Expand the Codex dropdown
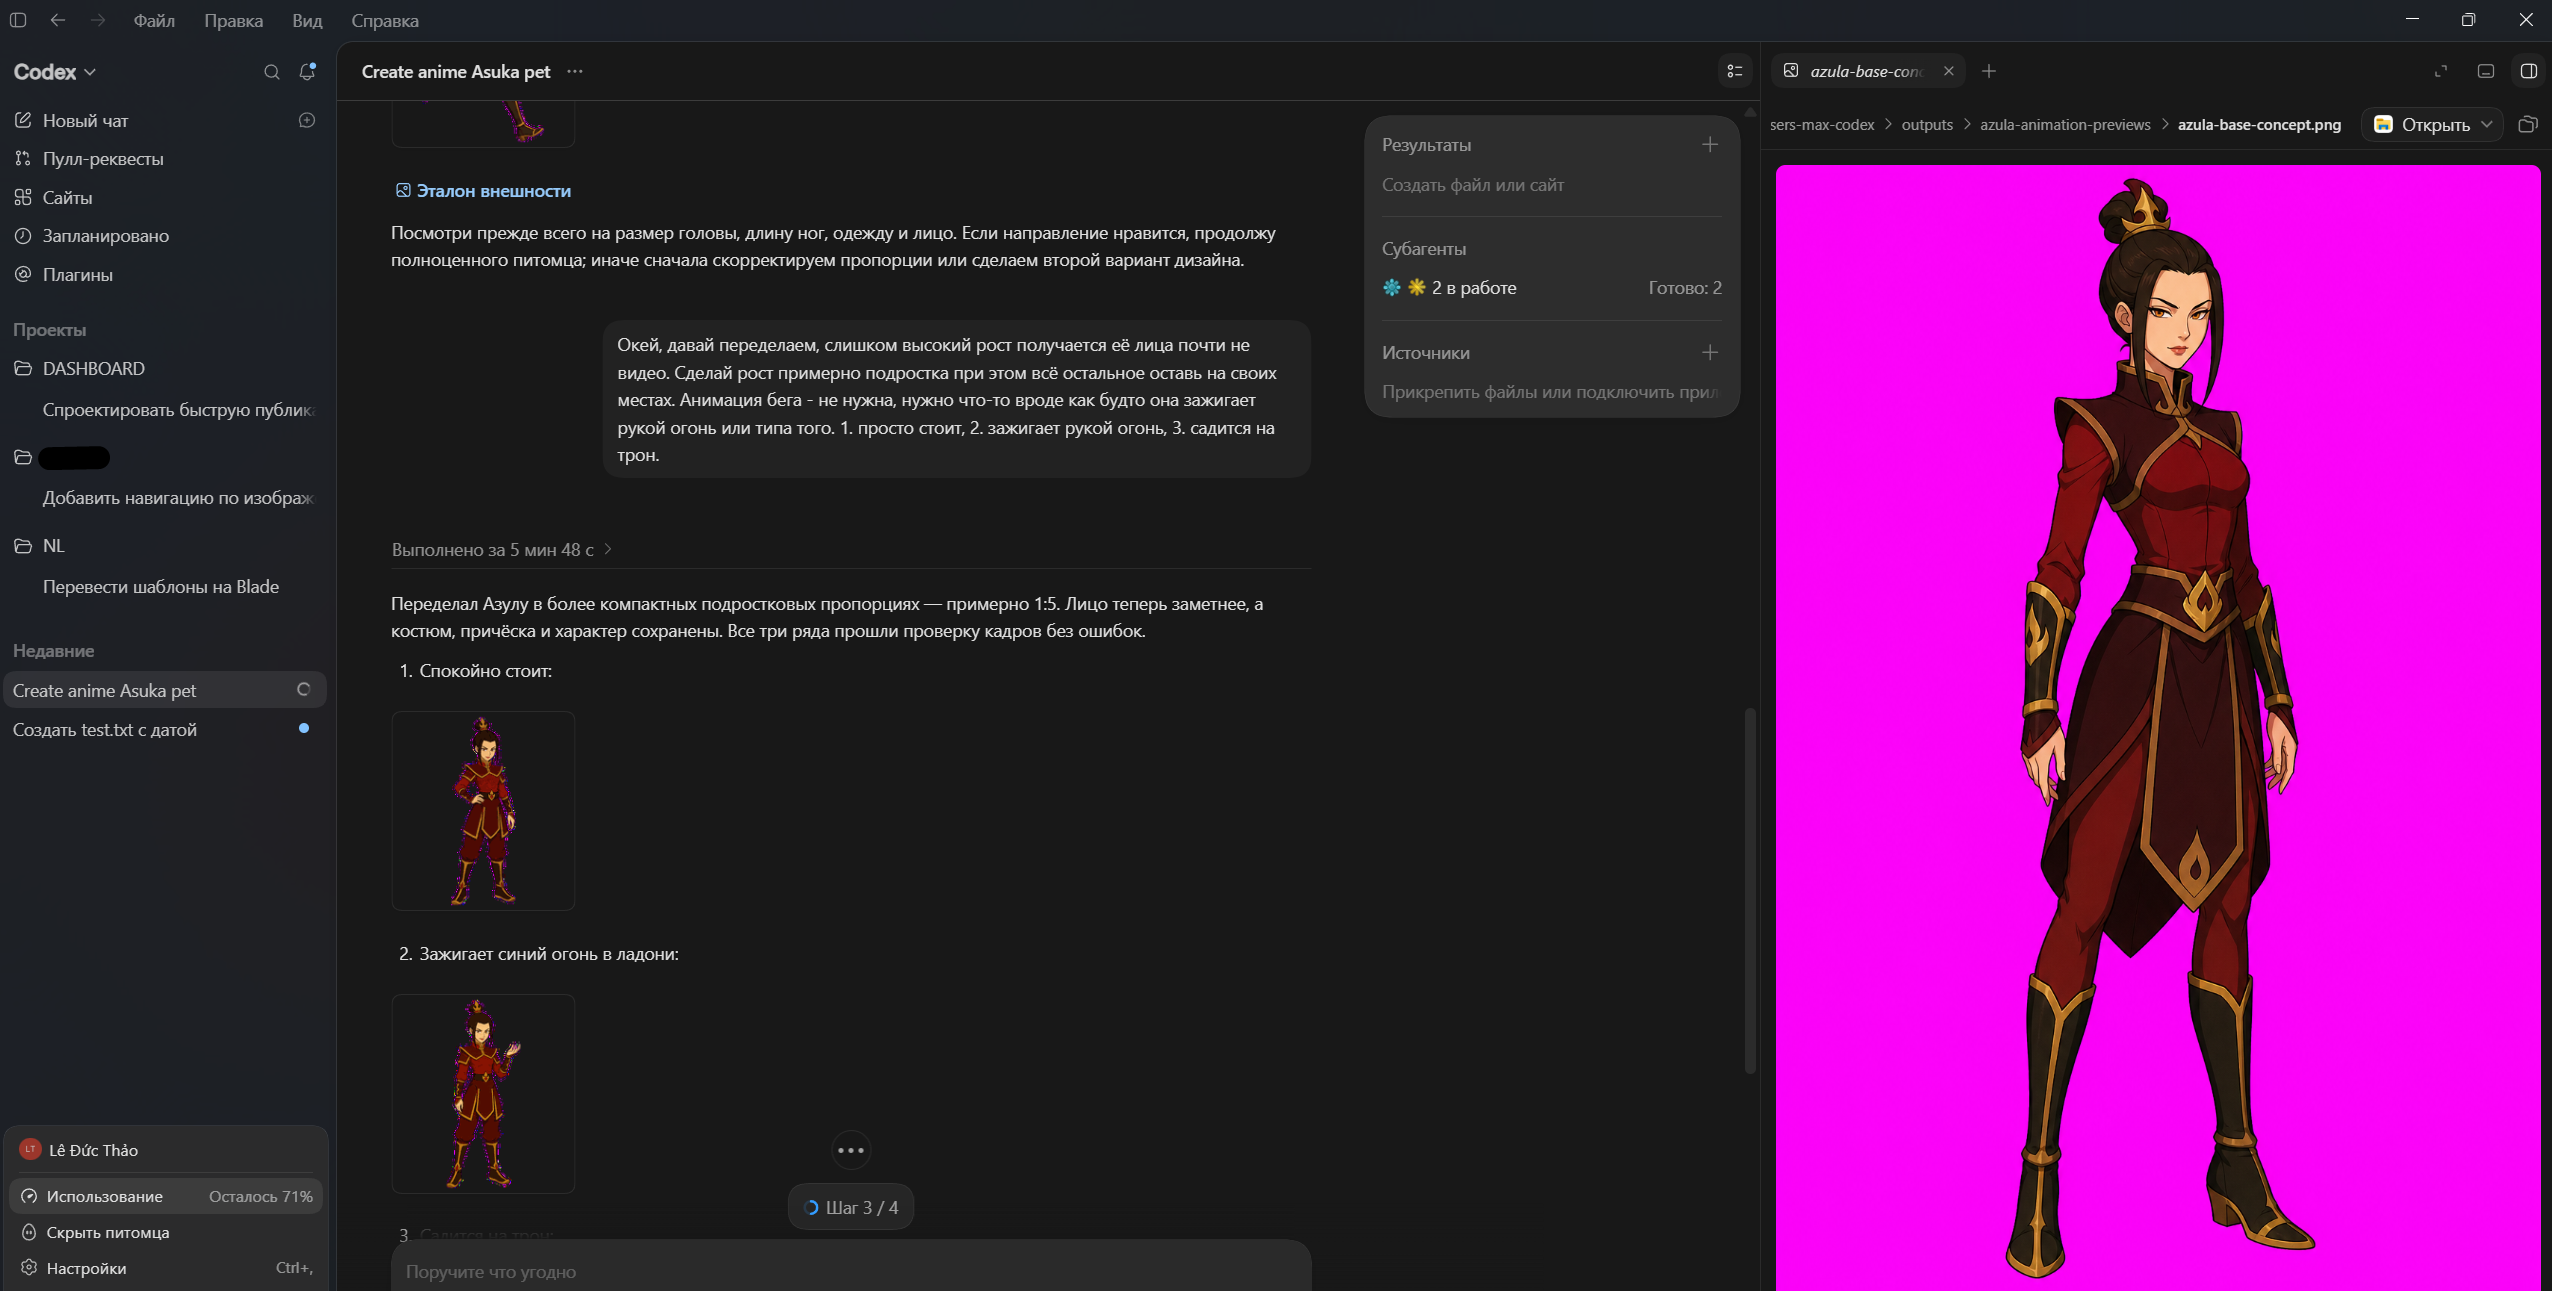2552x1291 pixels. 55,72
